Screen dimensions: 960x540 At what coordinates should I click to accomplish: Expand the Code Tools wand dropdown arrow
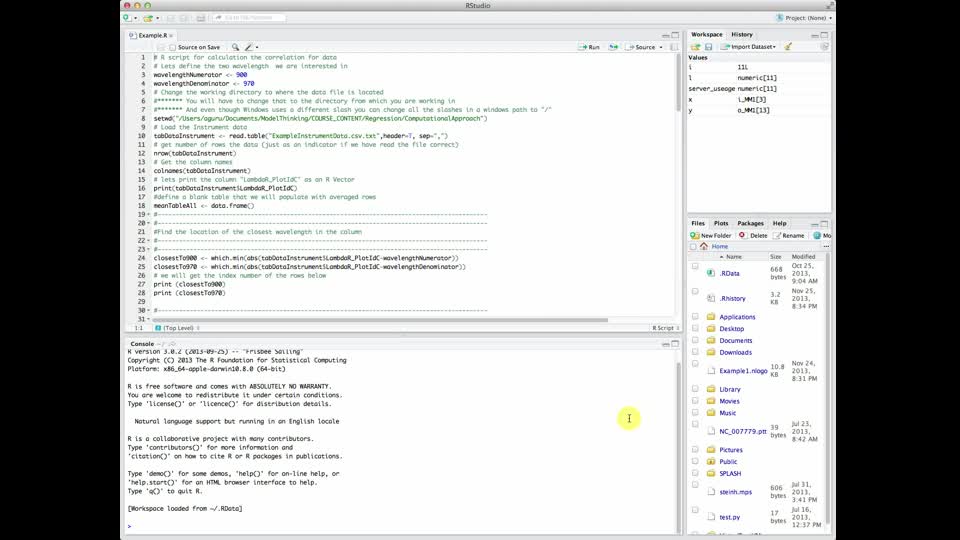point(257,47)
